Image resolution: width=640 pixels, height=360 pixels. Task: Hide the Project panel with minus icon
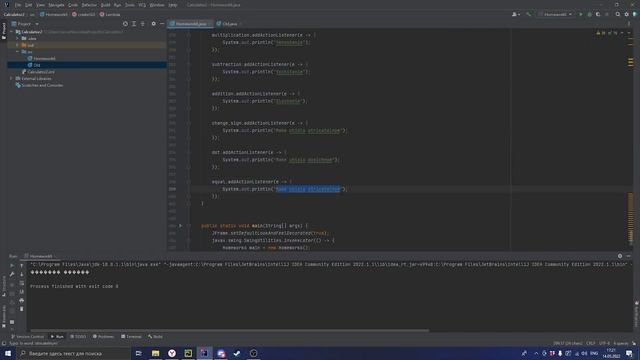point(162,24)
